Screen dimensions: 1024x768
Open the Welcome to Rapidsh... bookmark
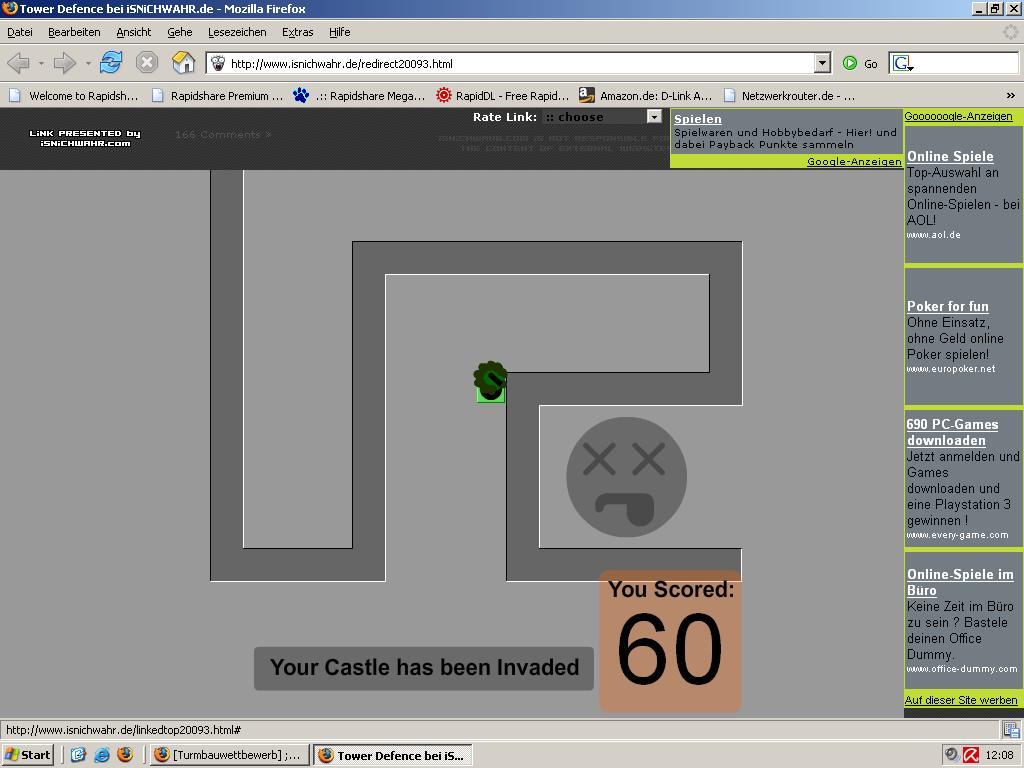[x=74, y=96]
